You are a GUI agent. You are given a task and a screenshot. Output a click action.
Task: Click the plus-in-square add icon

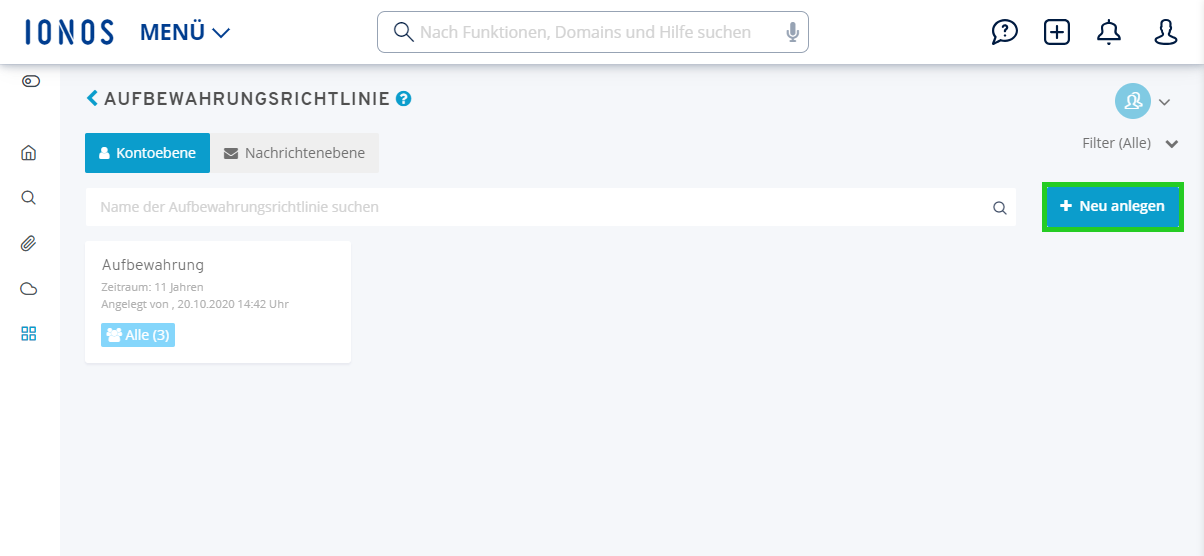coord(1056,32)
